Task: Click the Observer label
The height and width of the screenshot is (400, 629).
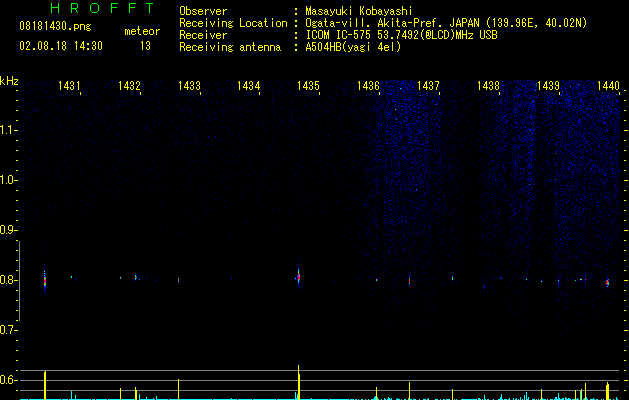Action: tap(203, 12)
